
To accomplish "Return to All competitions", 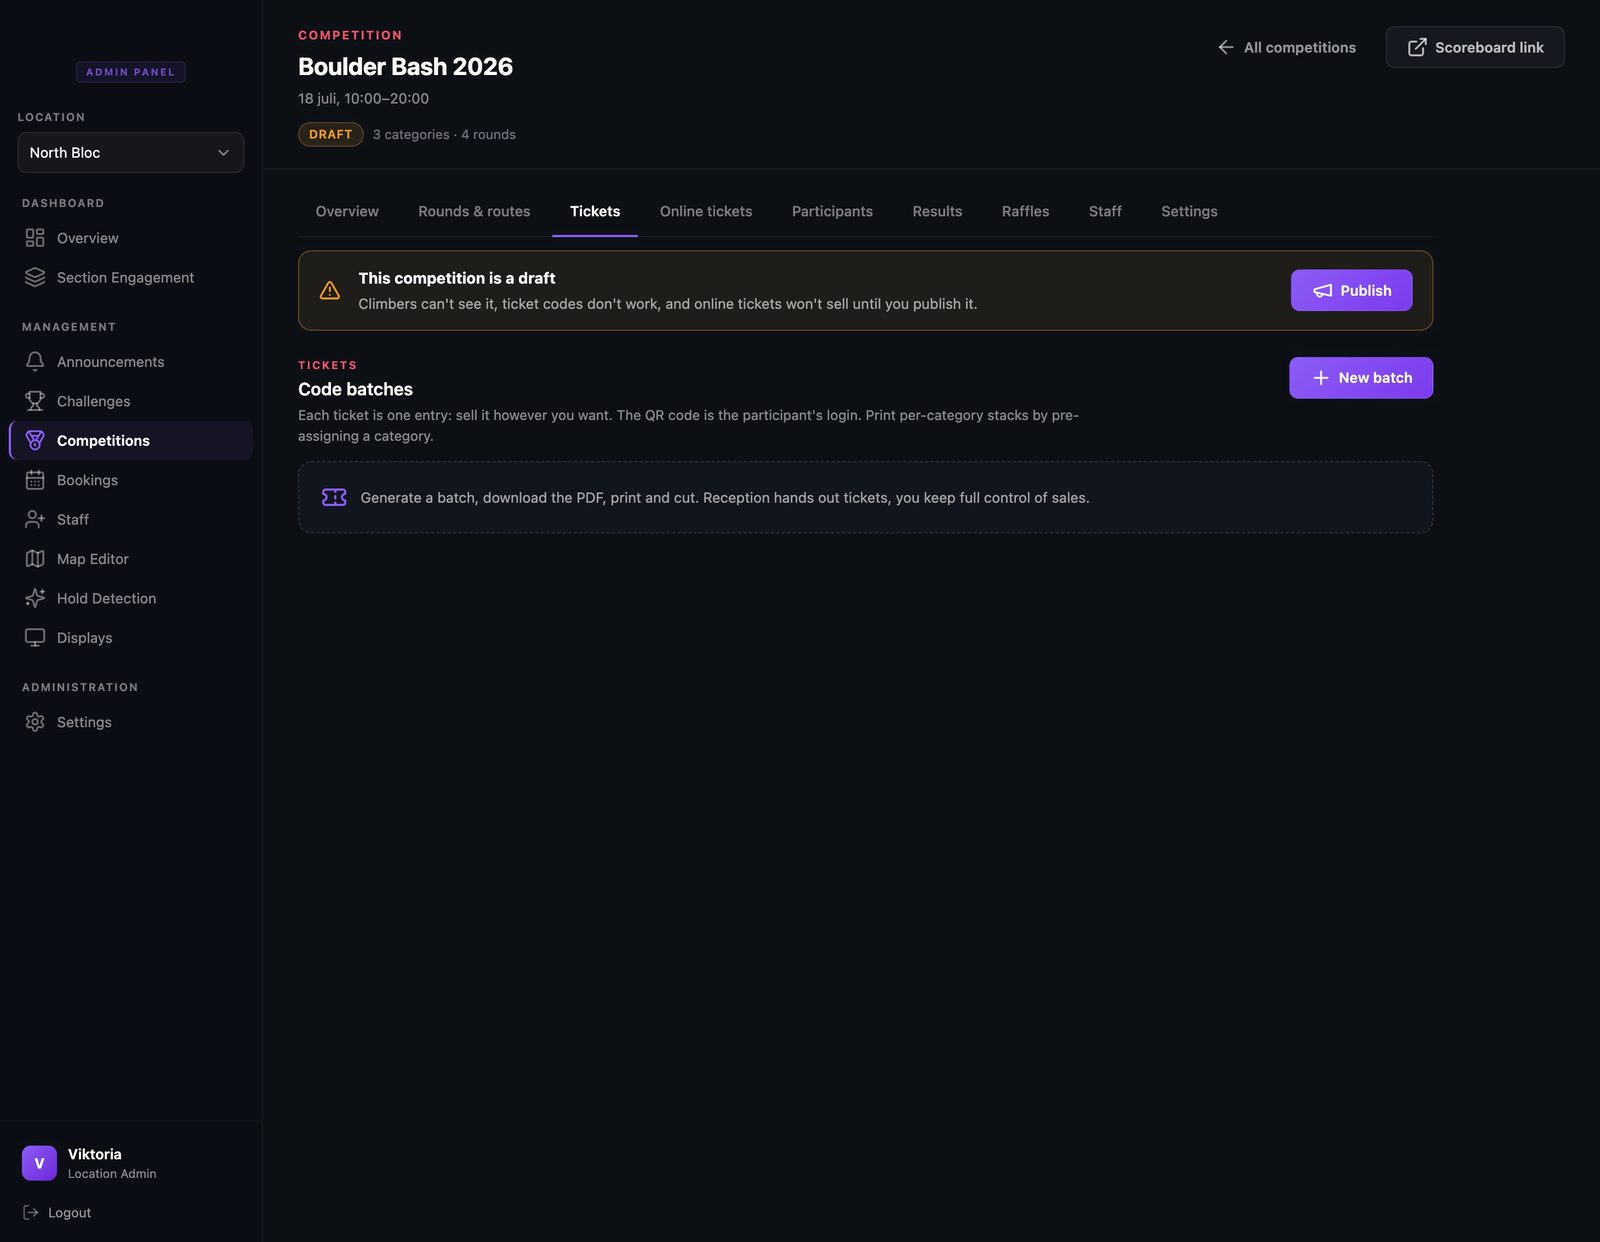I will [1286, 47].
